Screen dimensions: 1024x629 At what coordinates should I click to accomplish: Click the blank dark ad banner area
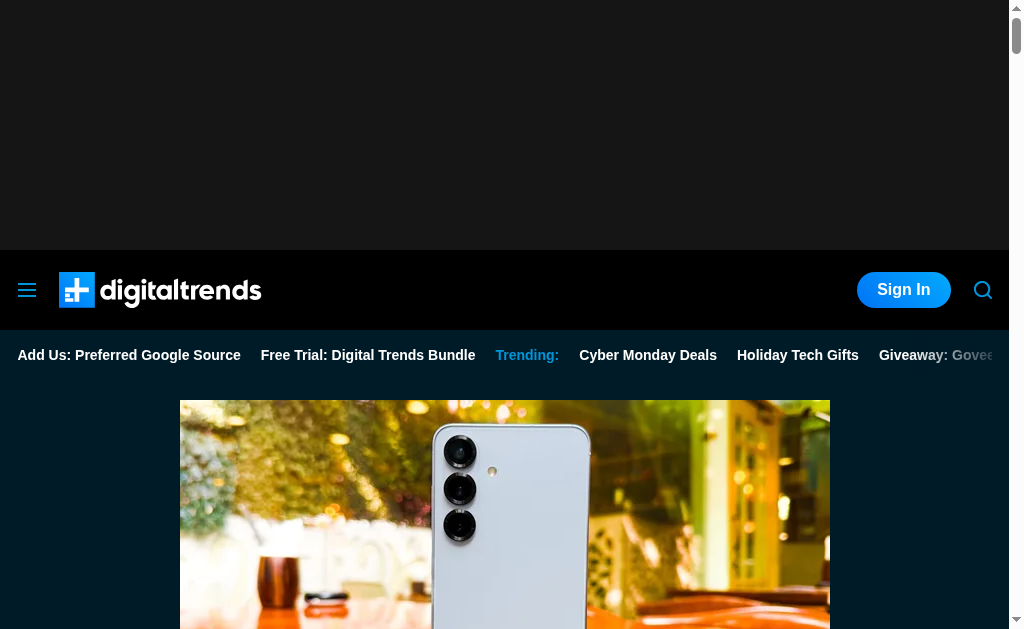pos(504,125)
